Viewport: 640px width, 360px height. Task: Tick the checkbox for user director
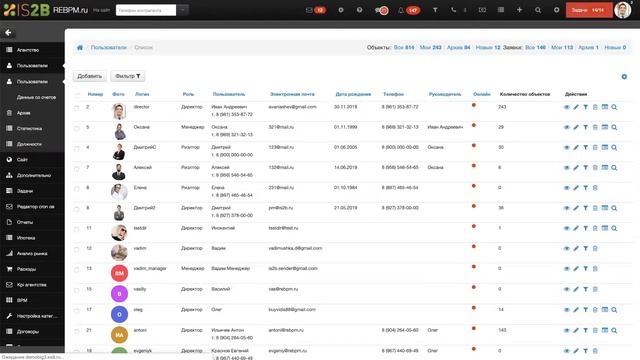tap(77, 108)
